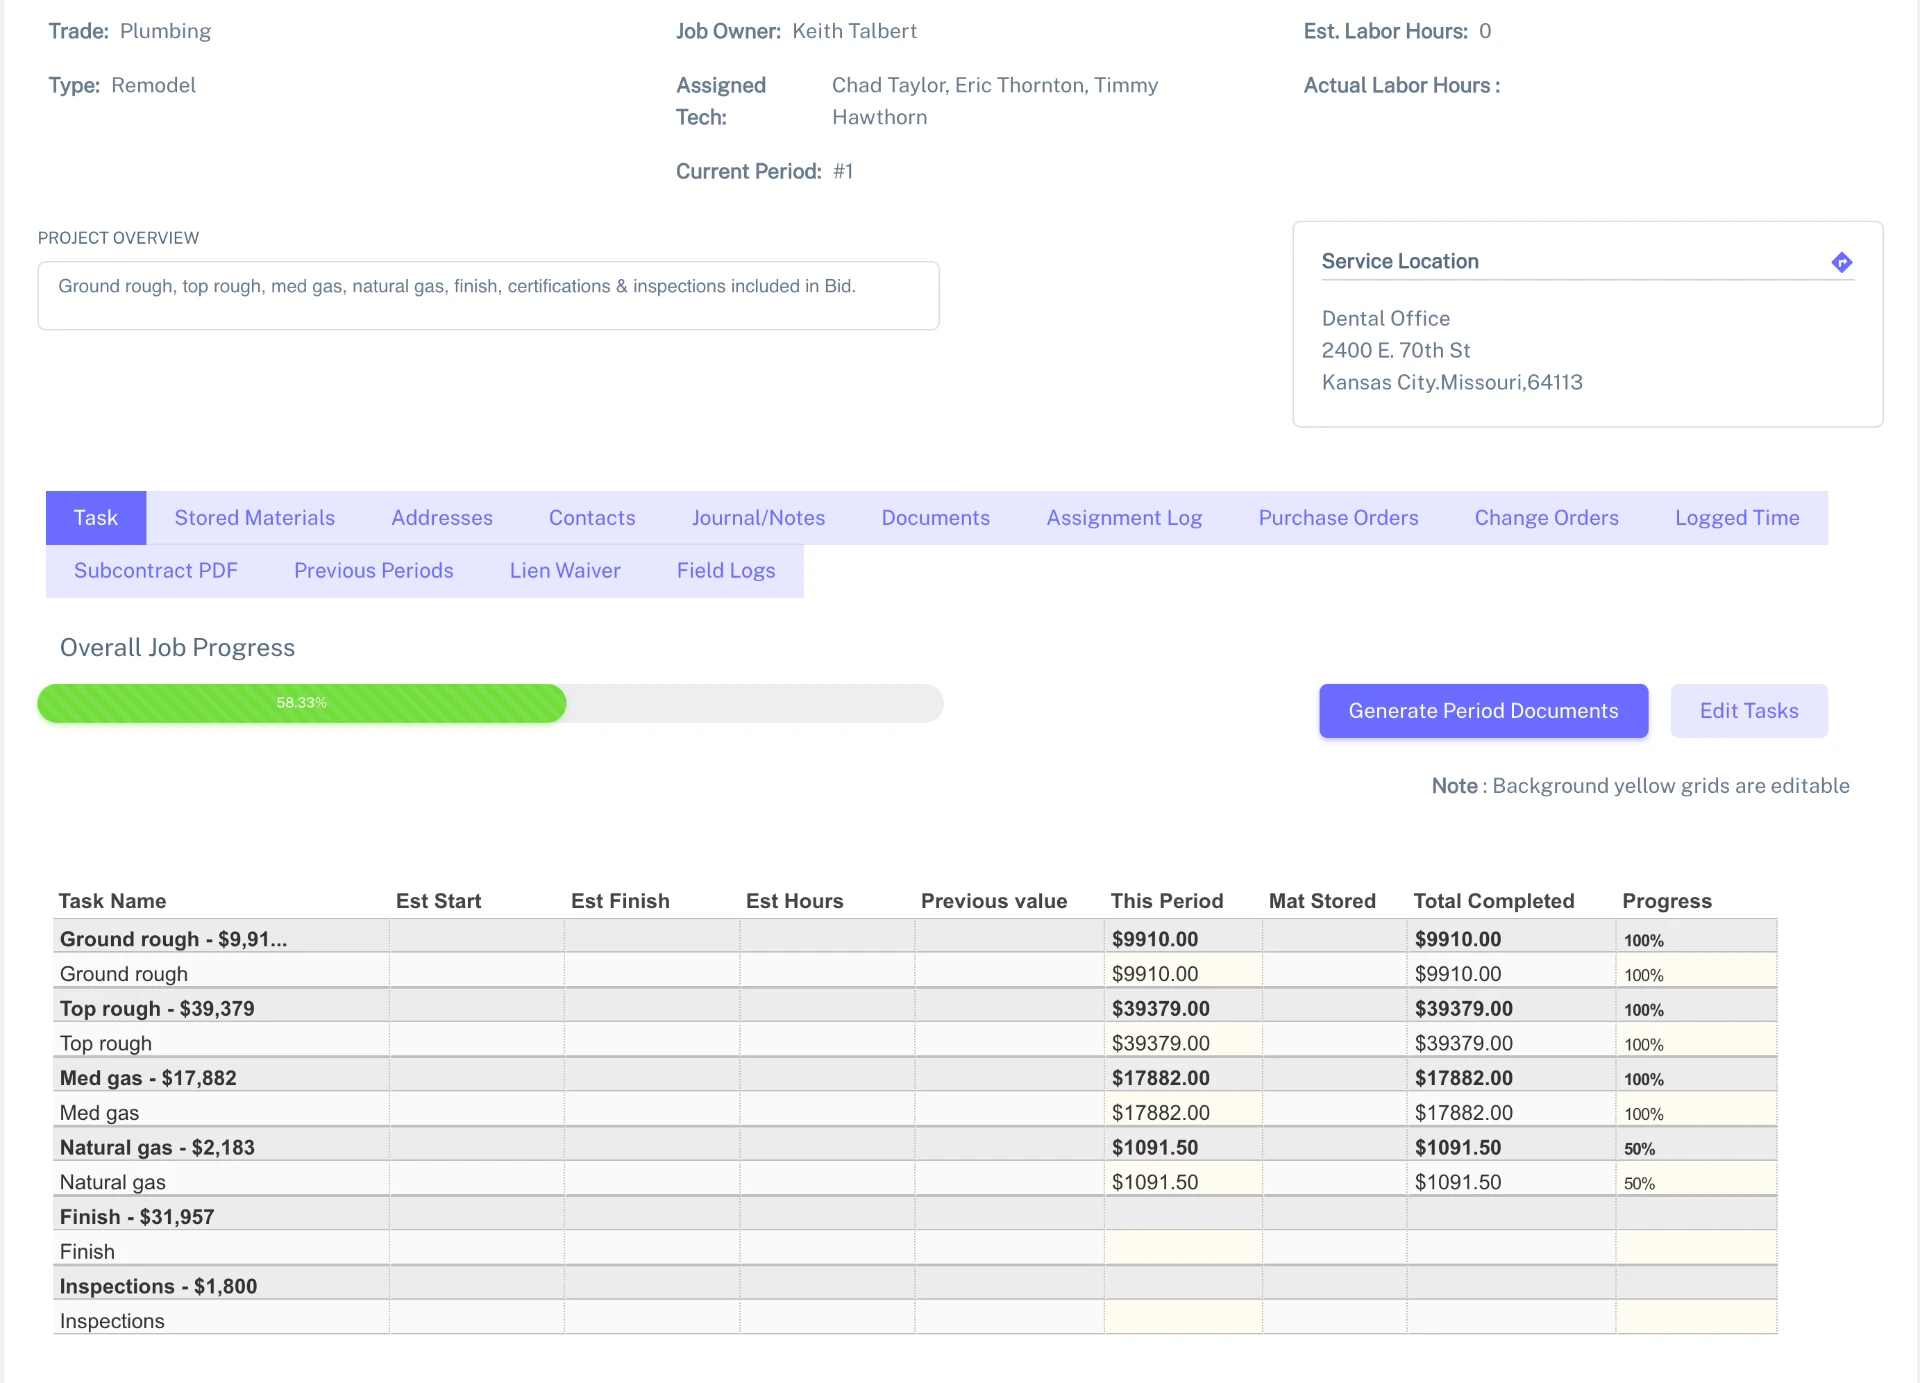1920x1383 pixels.
Task: Click the Overall Job Progress bar
Action: click(x=490, y=703)
